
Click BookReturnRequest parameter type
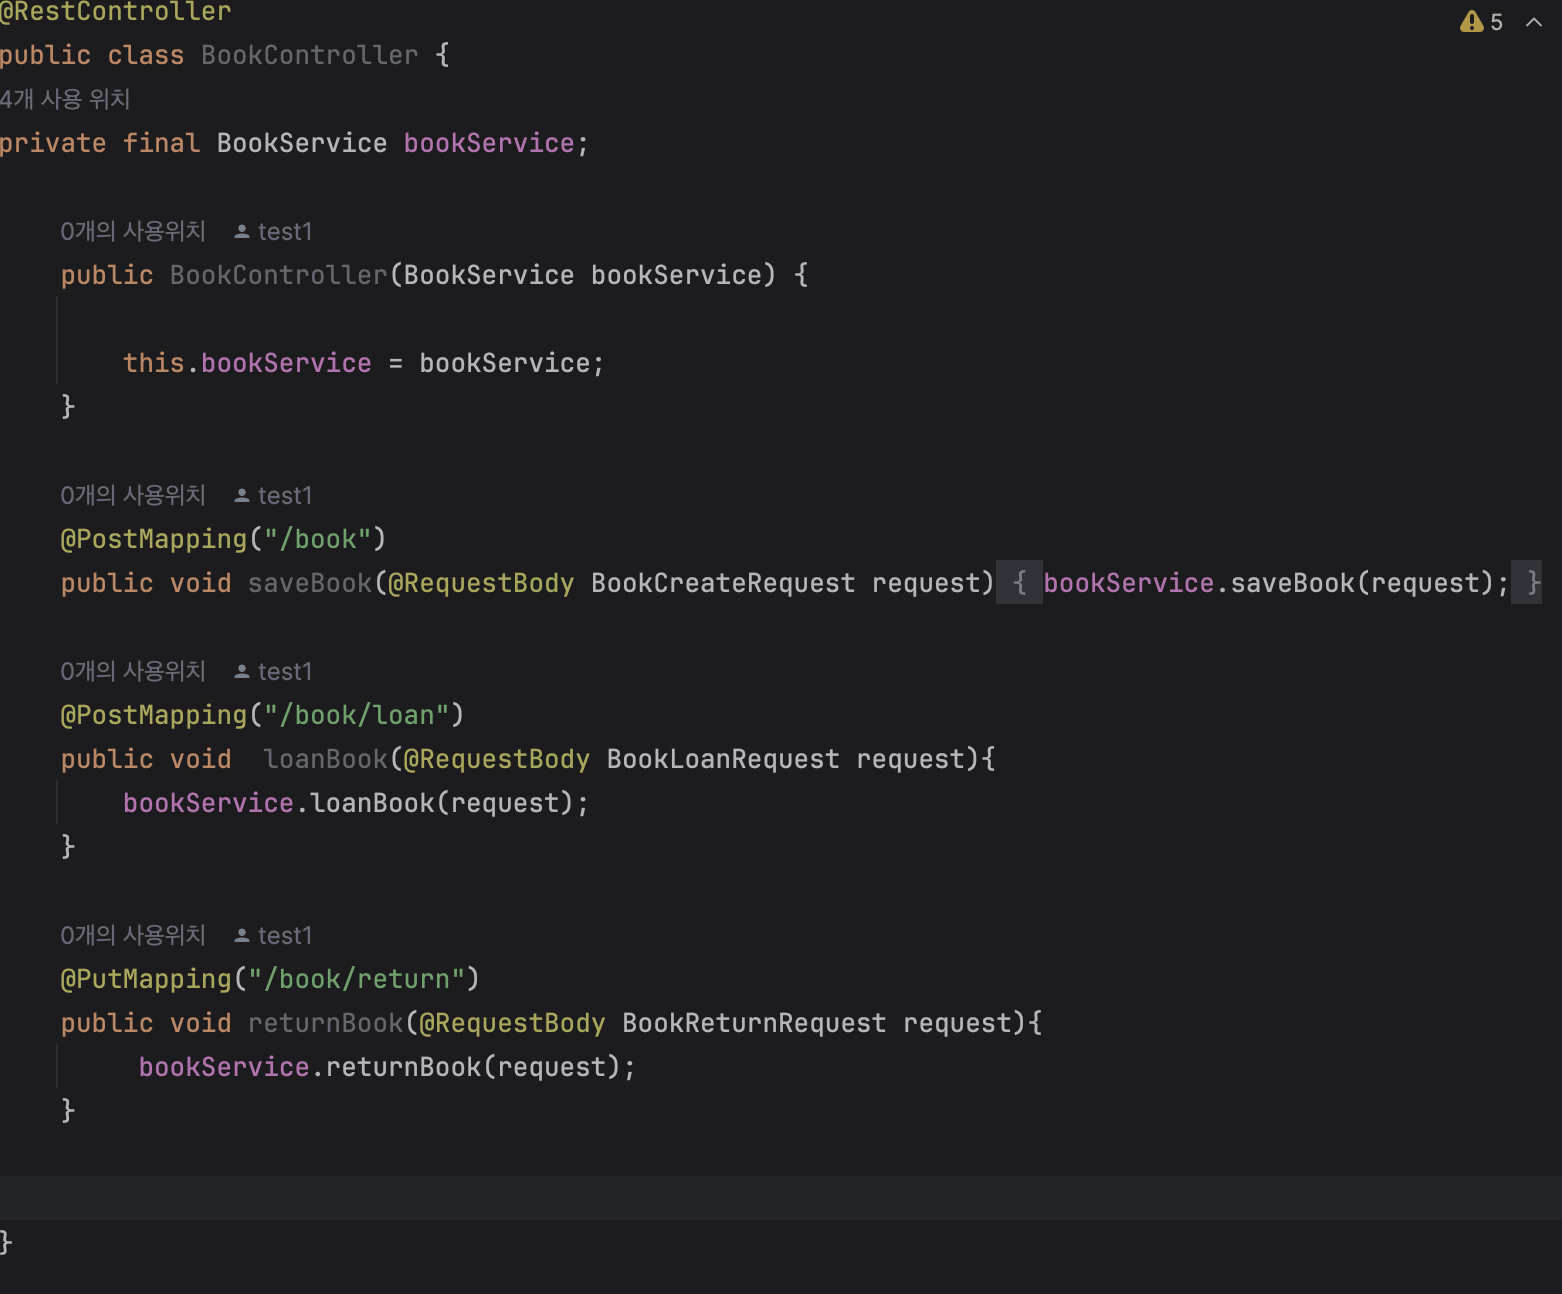click(754, 1023)
